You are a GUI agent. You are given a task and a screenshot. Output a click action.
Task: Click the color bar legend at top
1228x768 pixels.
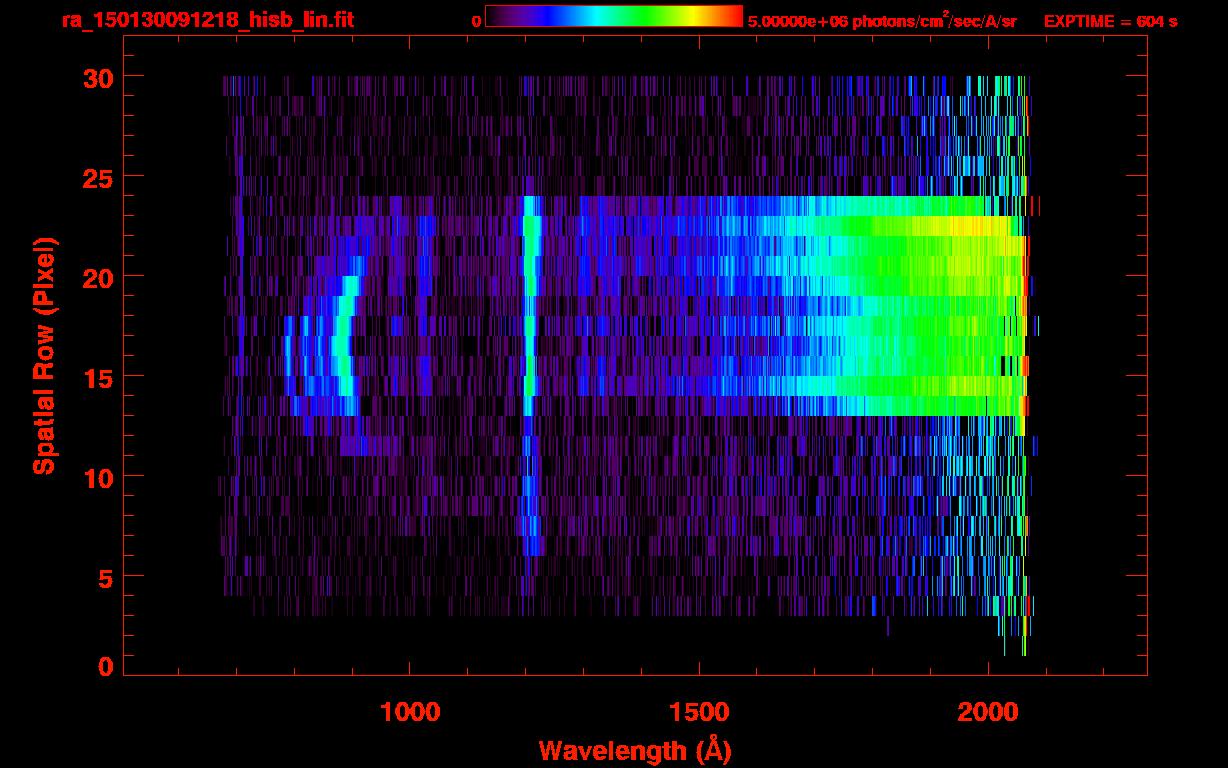[x=614, y=16]
